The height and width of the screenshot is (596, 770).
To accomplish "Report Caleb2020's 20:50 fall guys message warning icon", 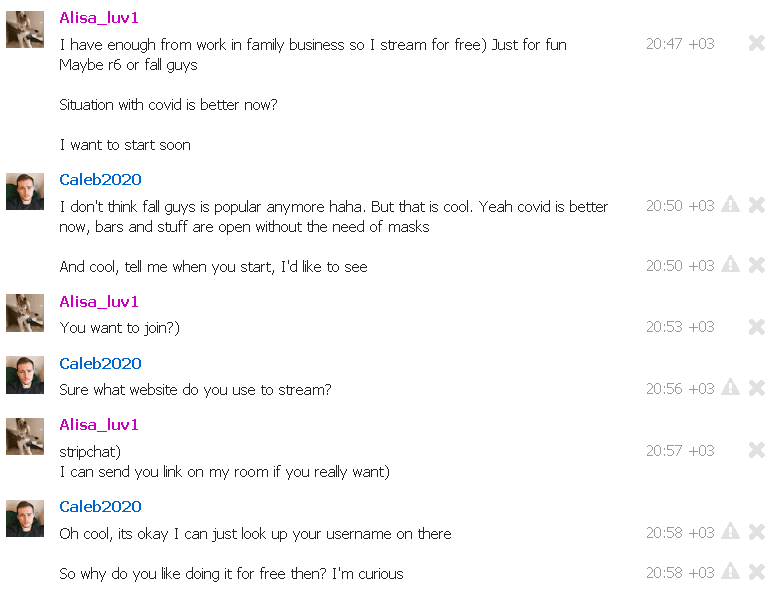I will pos(731,204).
